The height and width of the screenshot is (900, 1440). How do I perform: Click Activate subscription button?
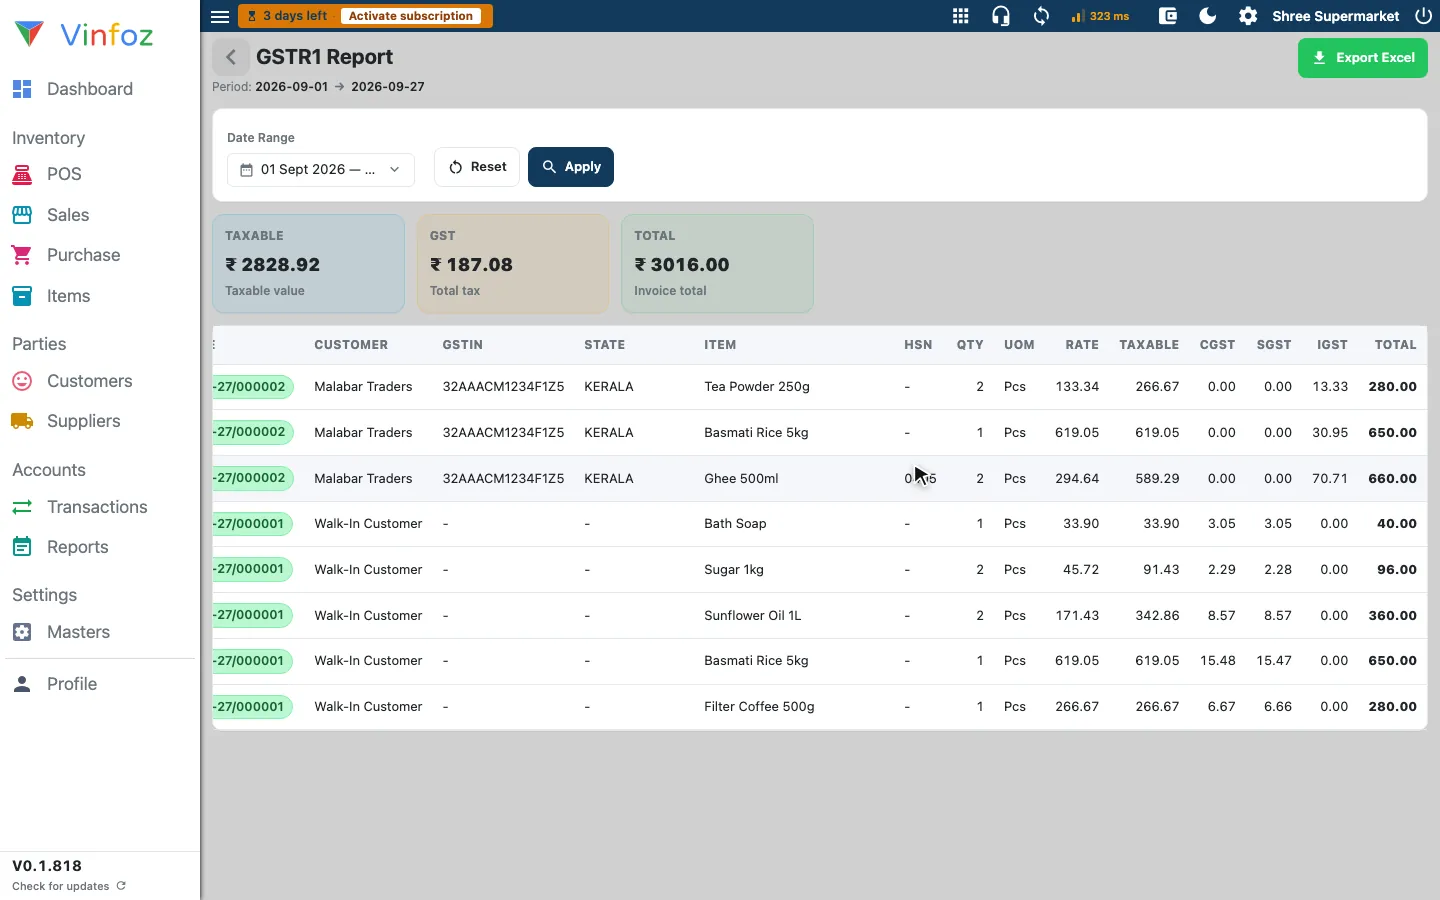[410, 16]
